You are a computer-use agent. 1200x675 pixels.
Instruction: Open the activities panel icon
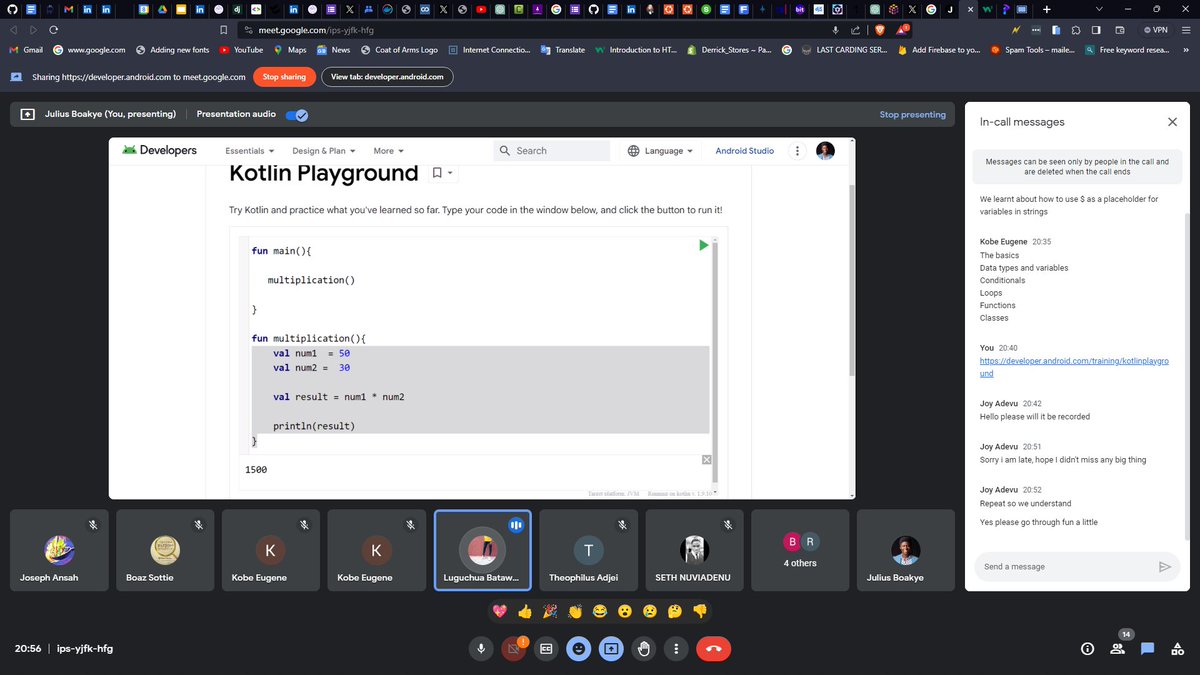click(1178, 649)
